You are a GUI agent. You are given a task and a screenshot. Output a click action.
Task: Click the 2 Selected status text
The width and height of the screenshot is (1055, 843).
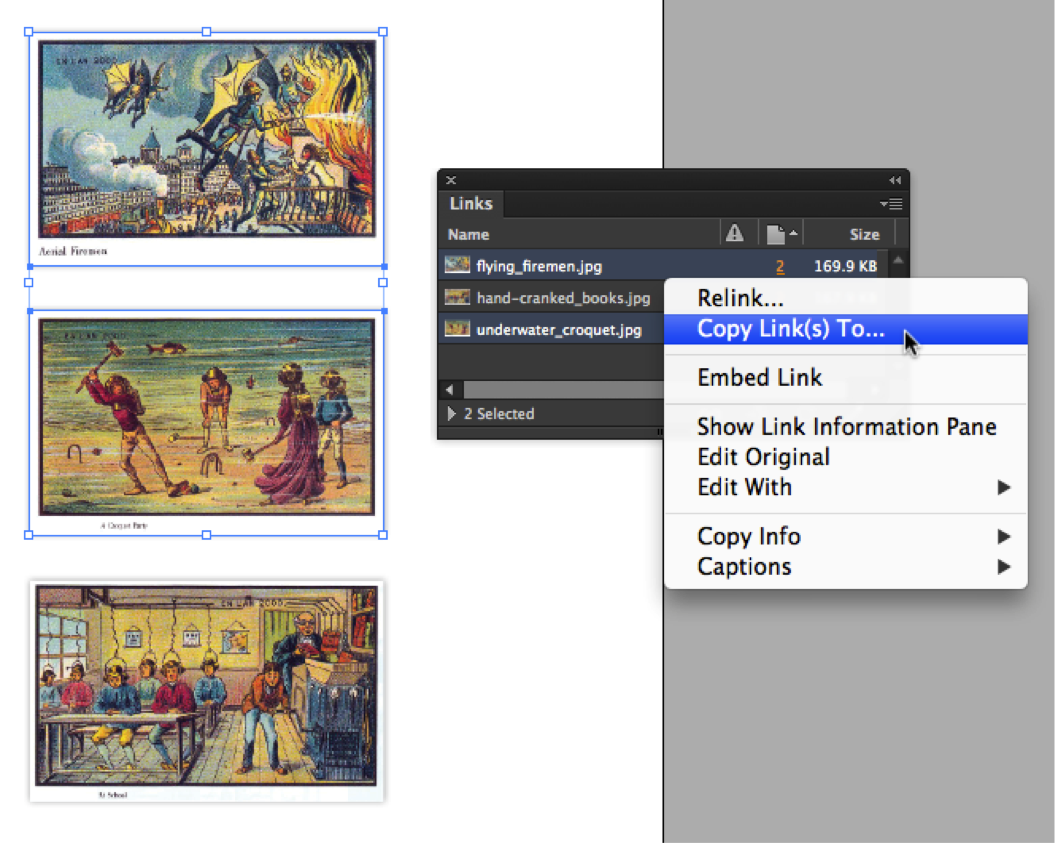499,414
